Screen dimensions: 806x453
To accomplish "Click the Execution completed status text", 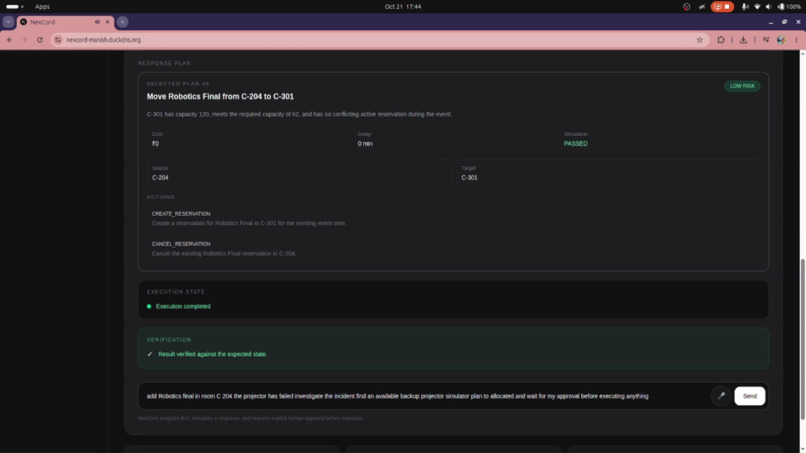I will click(183, 306).
